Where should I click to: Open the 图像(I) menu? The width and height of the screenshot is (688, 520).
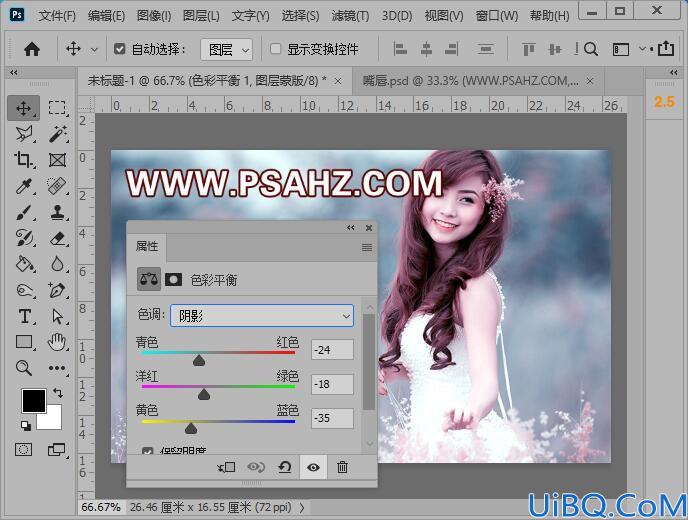(x=154, y=16)
